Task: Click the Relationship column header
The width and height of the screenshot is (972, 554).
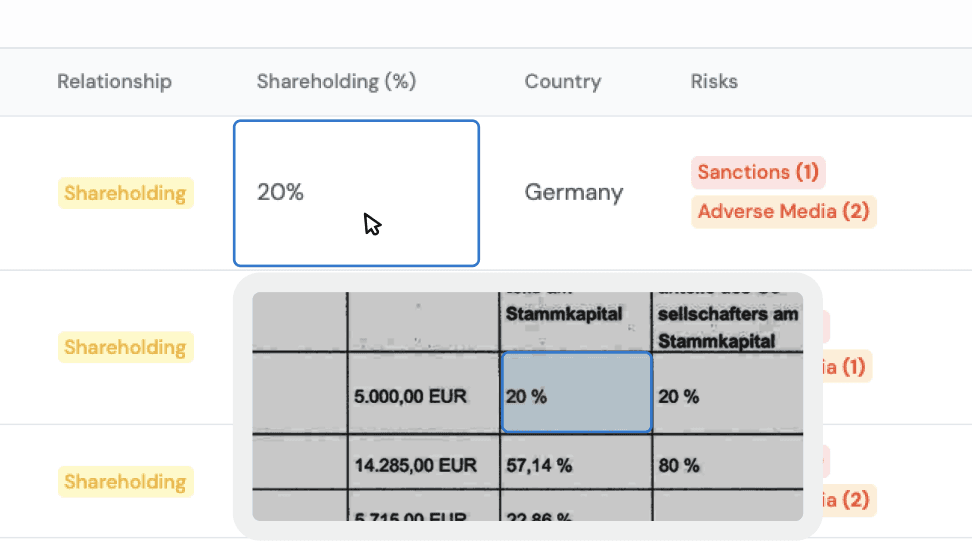Action: pyautogui.click(x=114, y=81)
